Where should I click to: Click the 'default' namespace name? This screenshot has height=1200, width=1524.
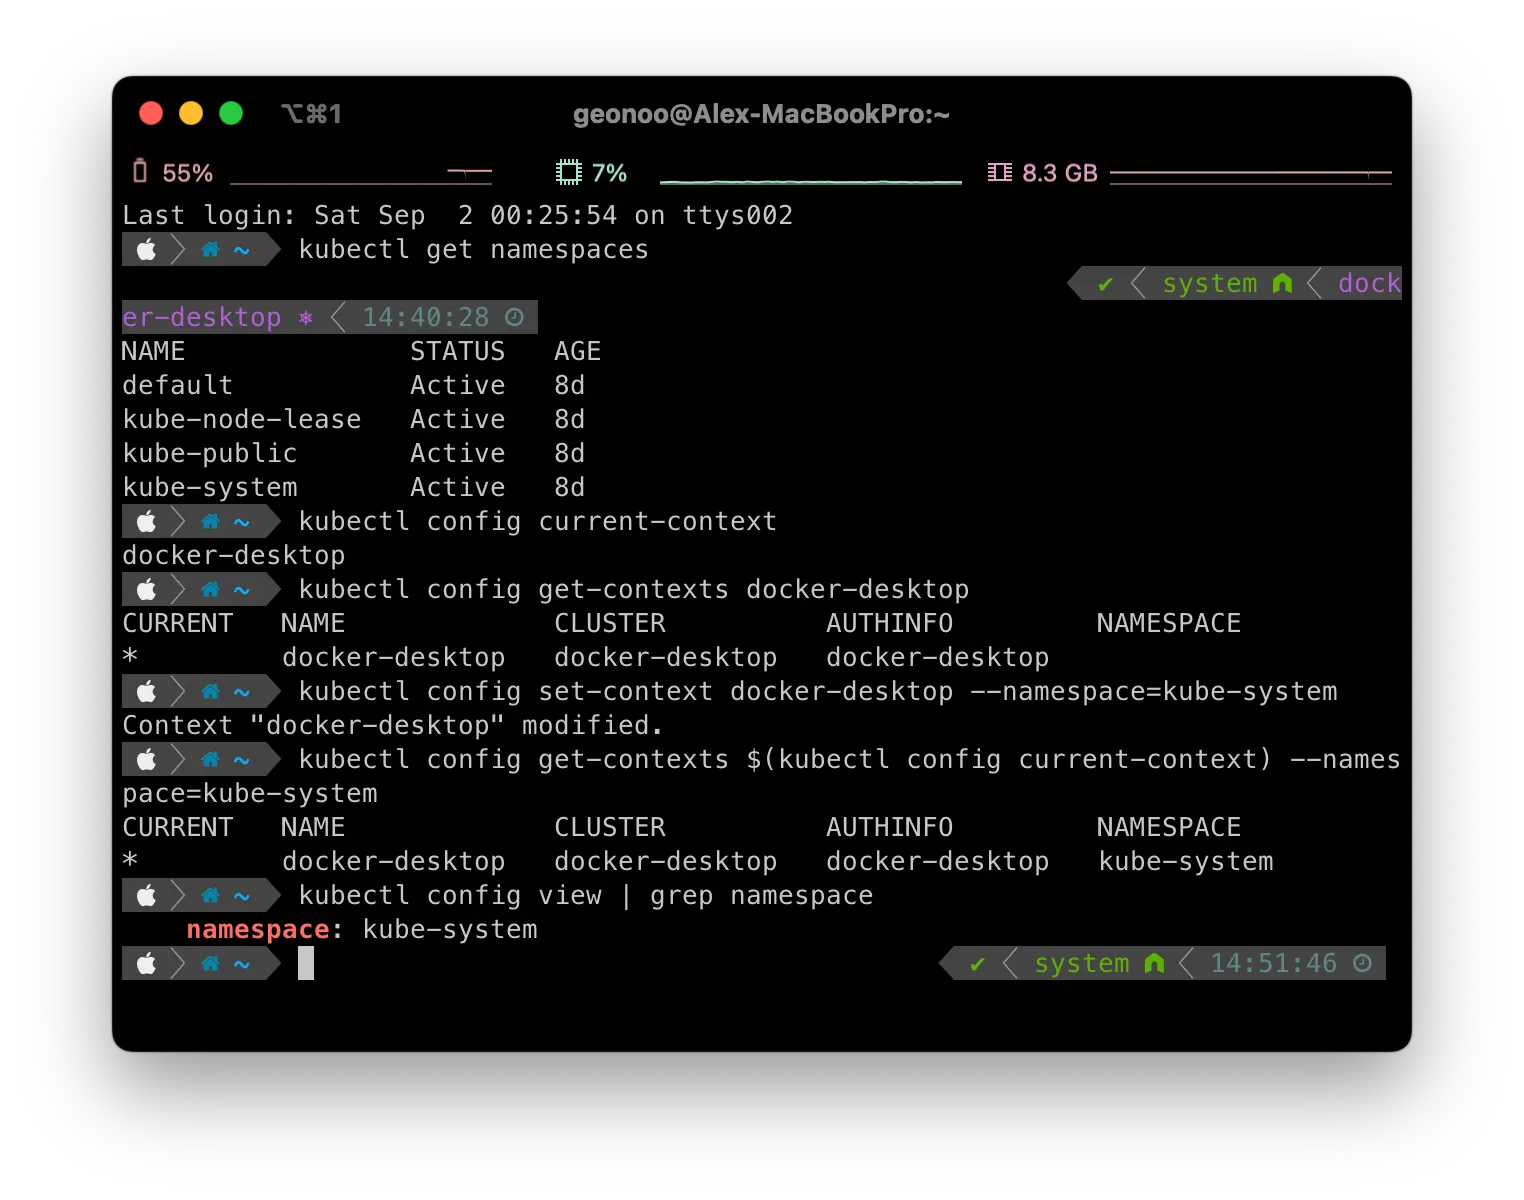click(x=177, y=386)
